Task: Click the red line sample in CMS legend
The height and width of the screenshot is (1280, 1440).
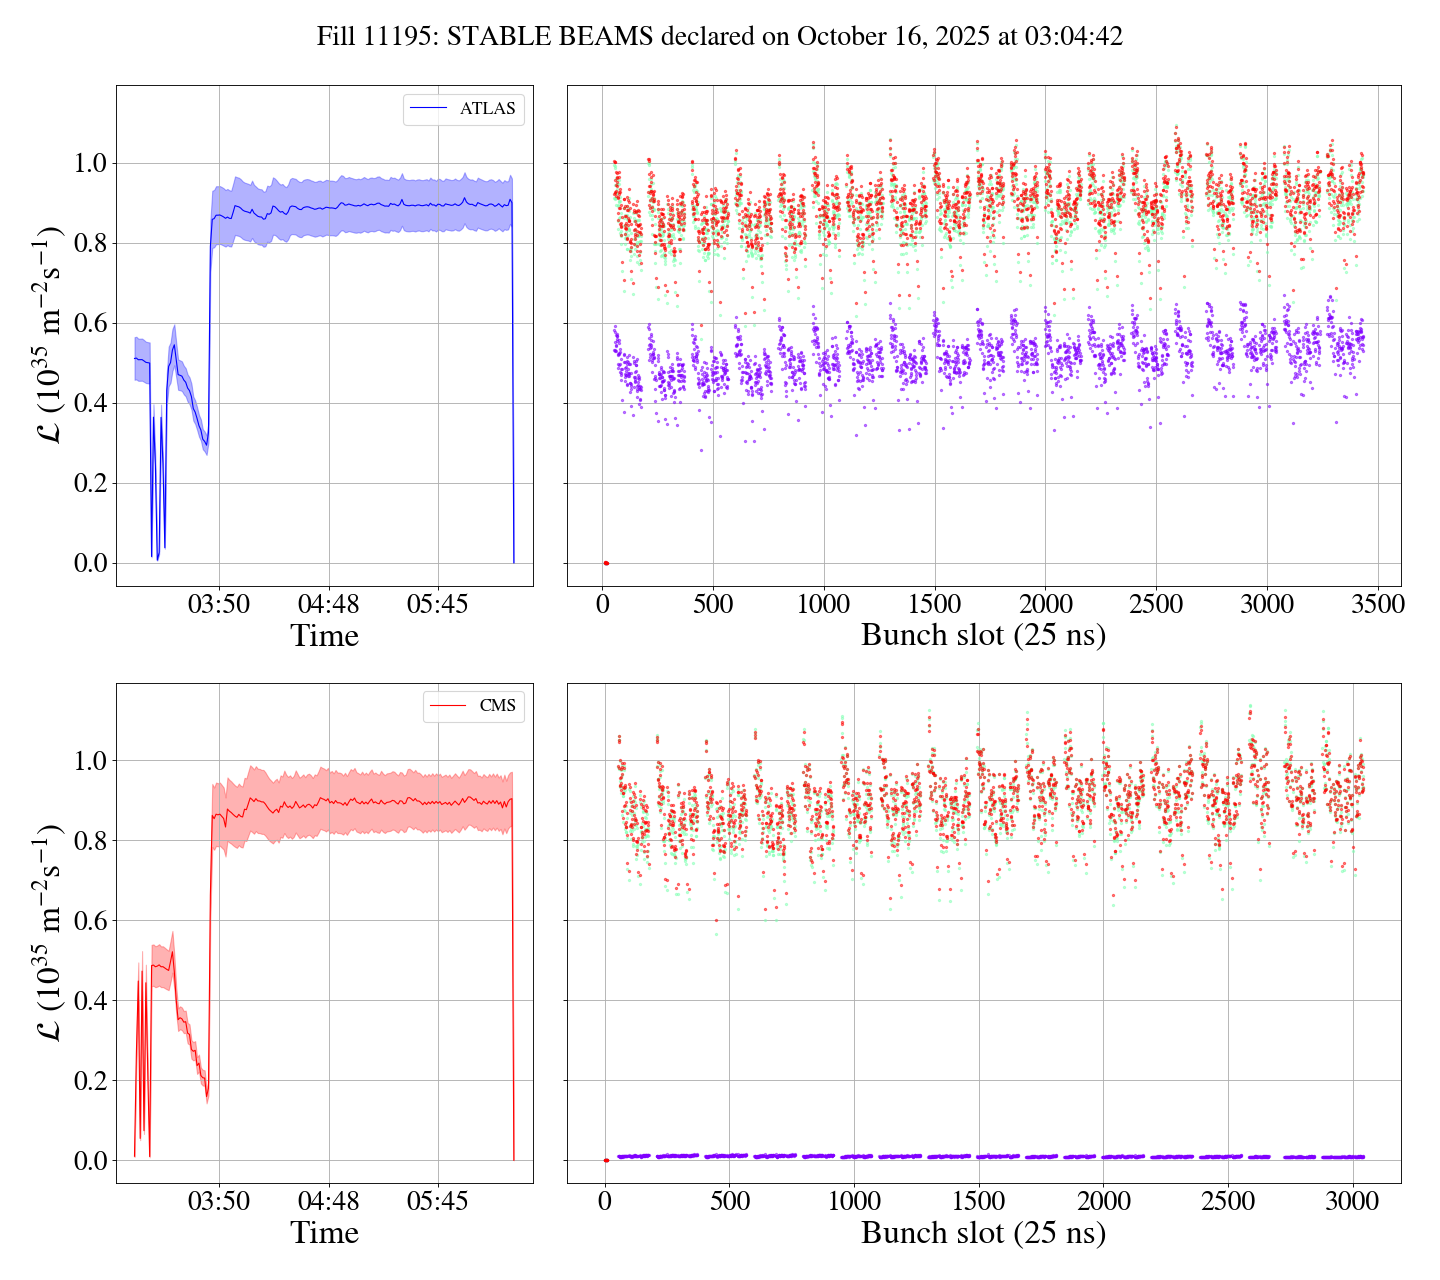Action: point(448,706)
